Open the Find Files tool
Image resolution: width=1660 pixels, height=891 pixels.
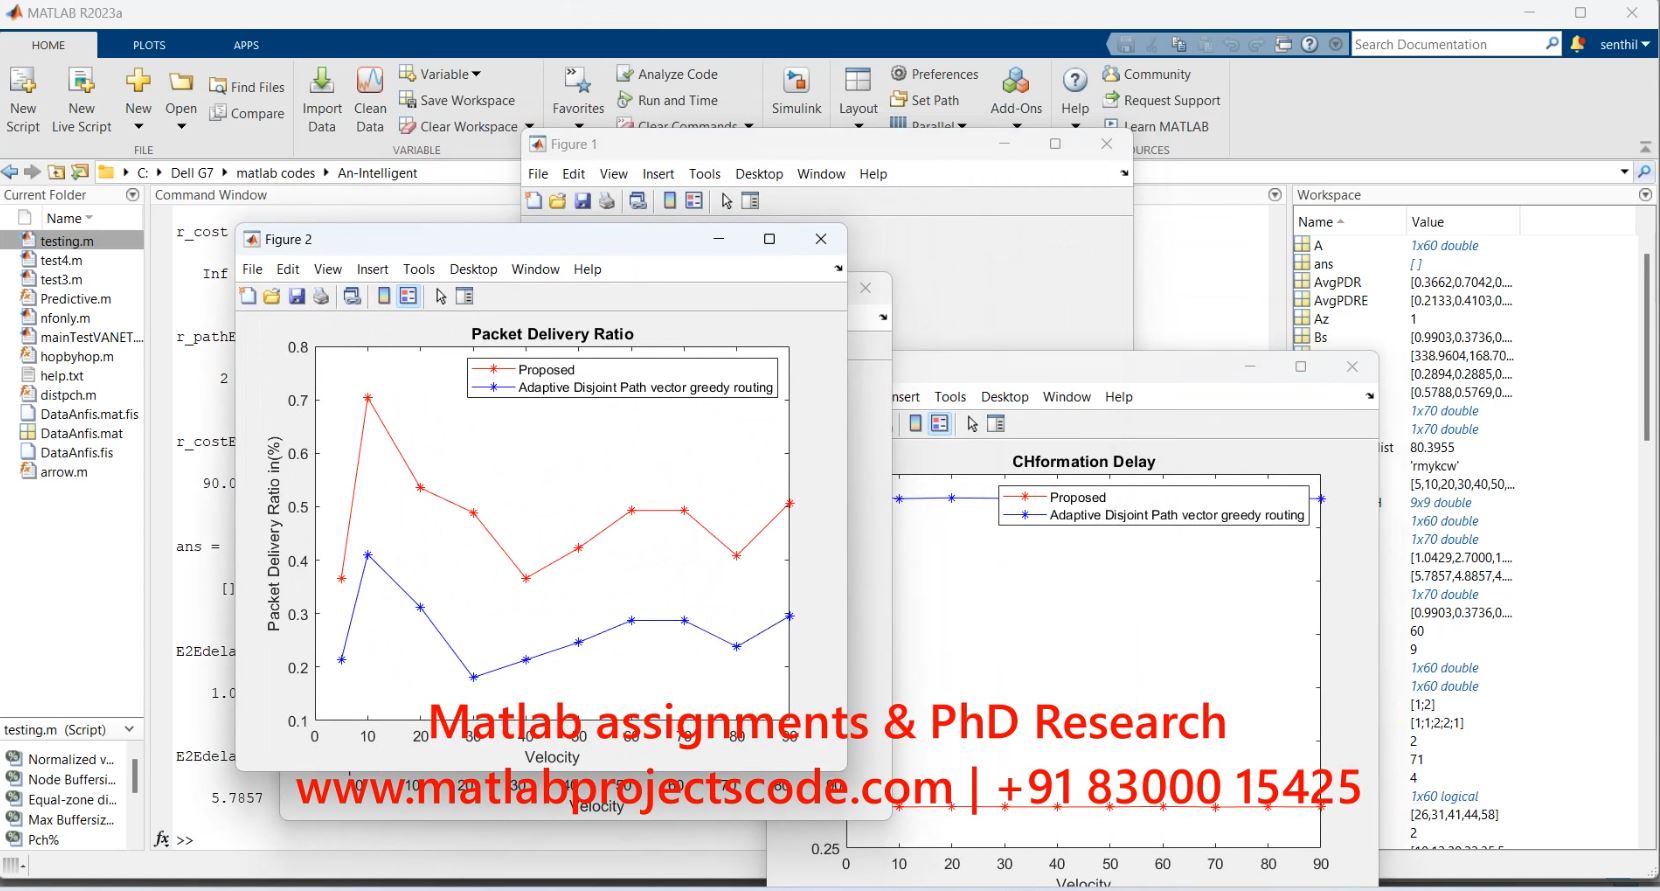point(247,87)
